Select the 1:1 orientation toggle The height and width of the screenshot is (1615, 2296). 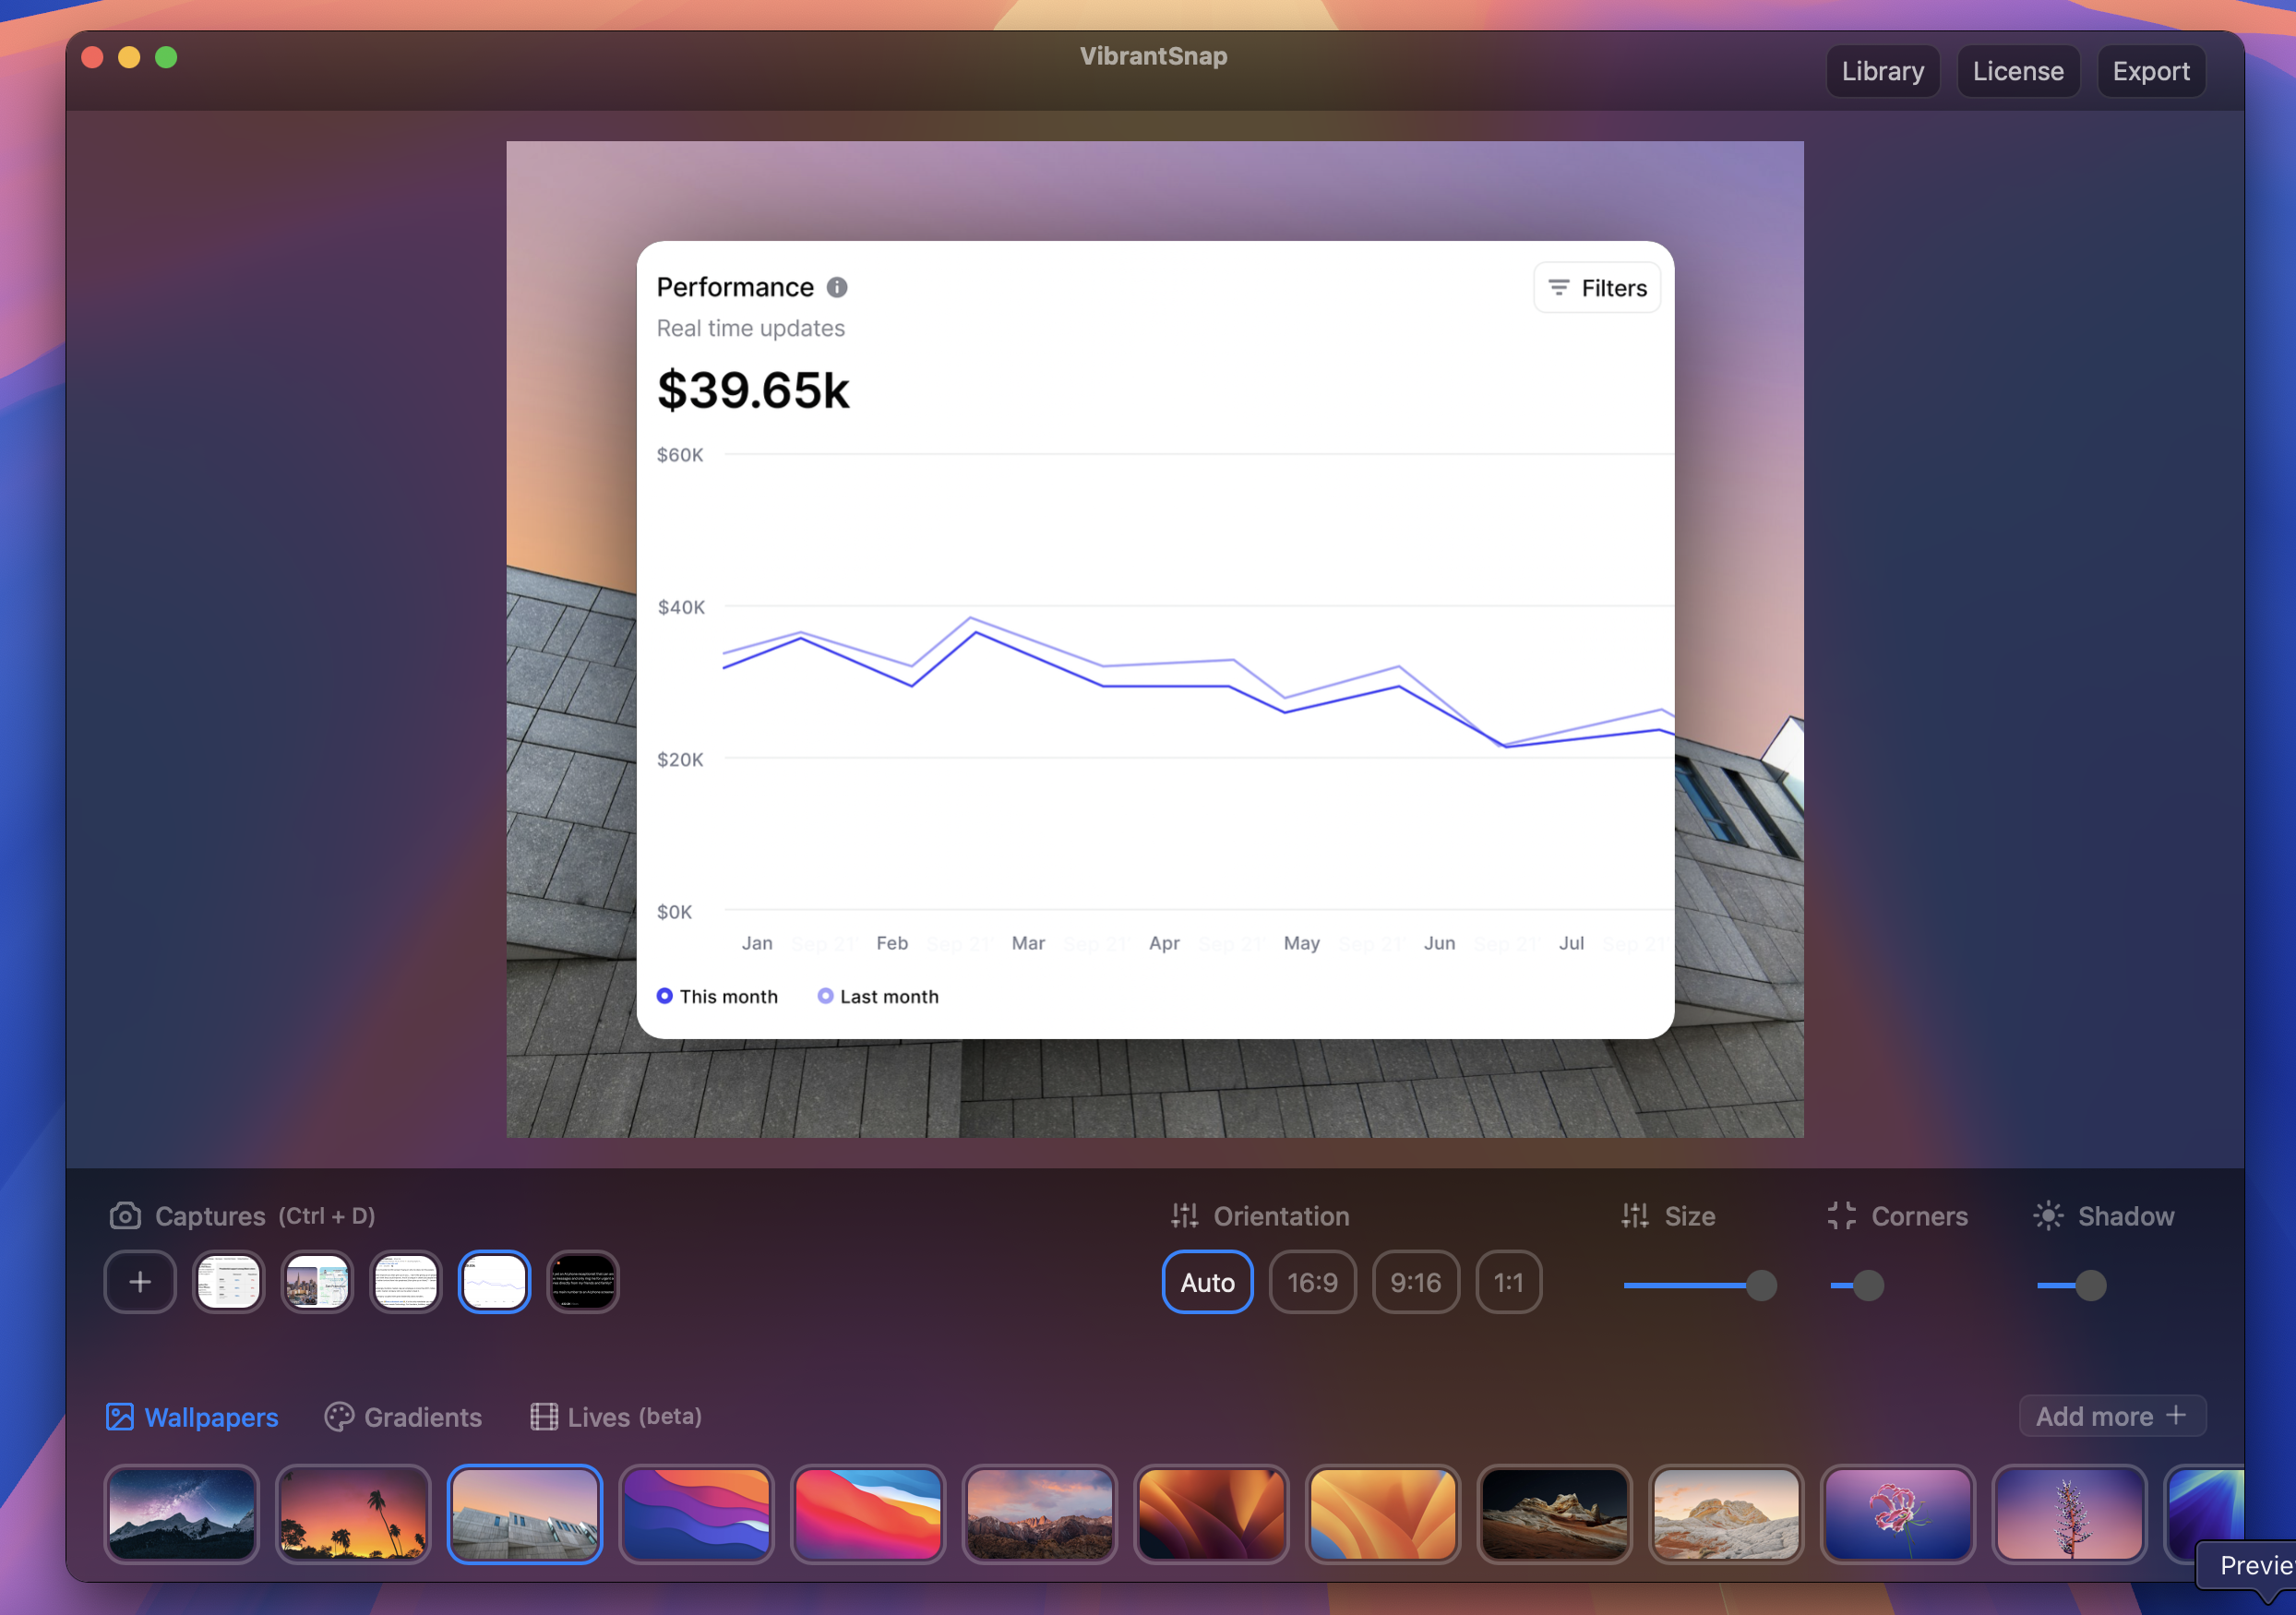(1508, 1283)
